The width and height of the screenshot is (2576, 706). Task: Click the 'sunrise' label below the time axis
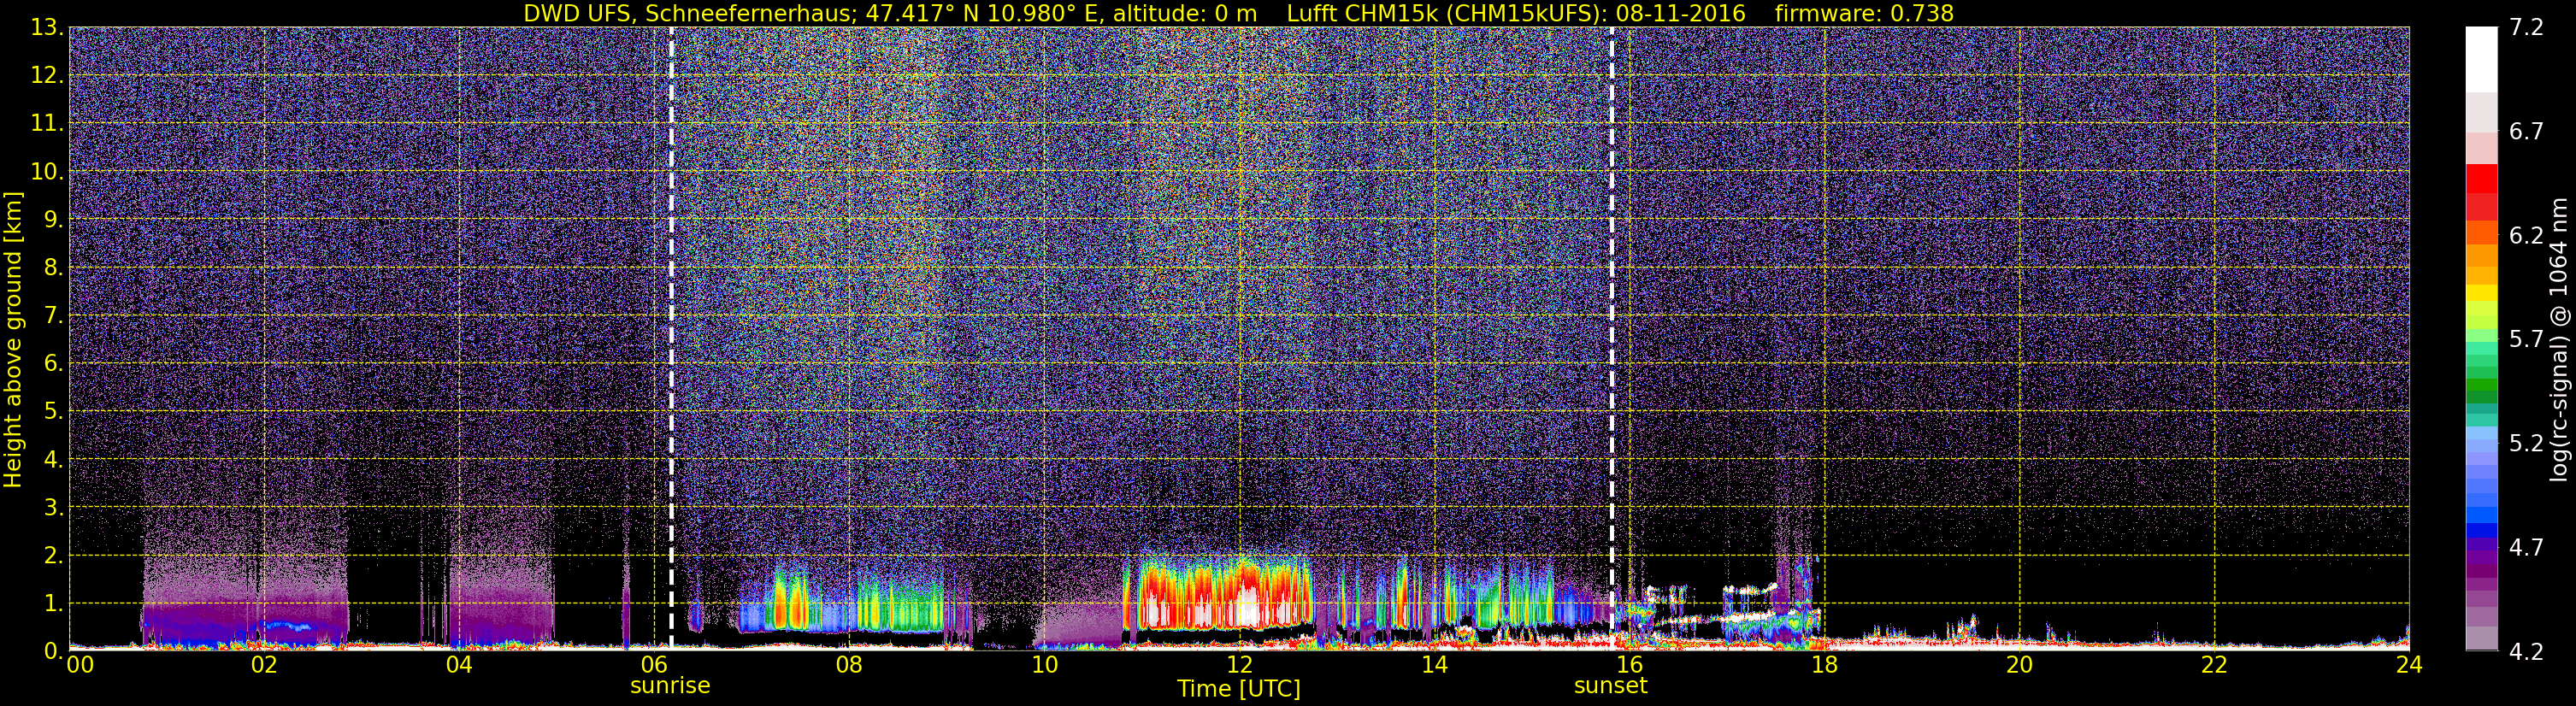[670, 686]
